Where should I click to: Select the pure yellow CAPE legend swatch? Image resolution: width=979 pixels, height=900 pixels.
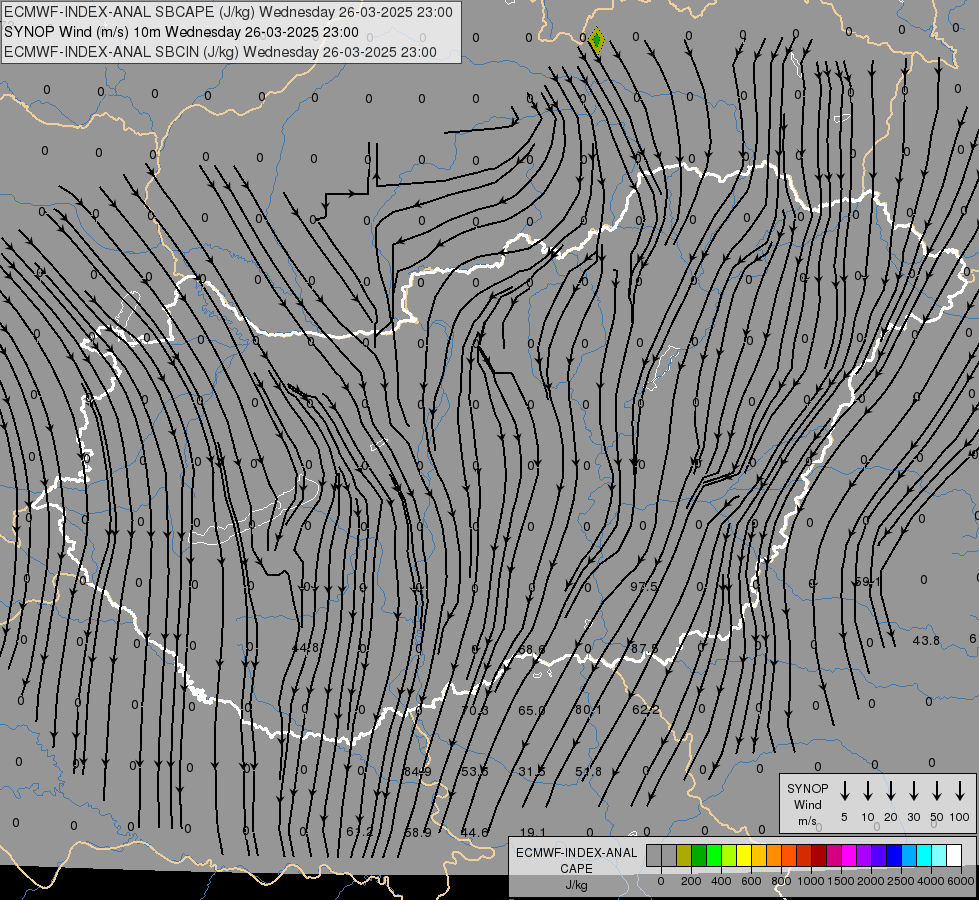click(744, 855)
